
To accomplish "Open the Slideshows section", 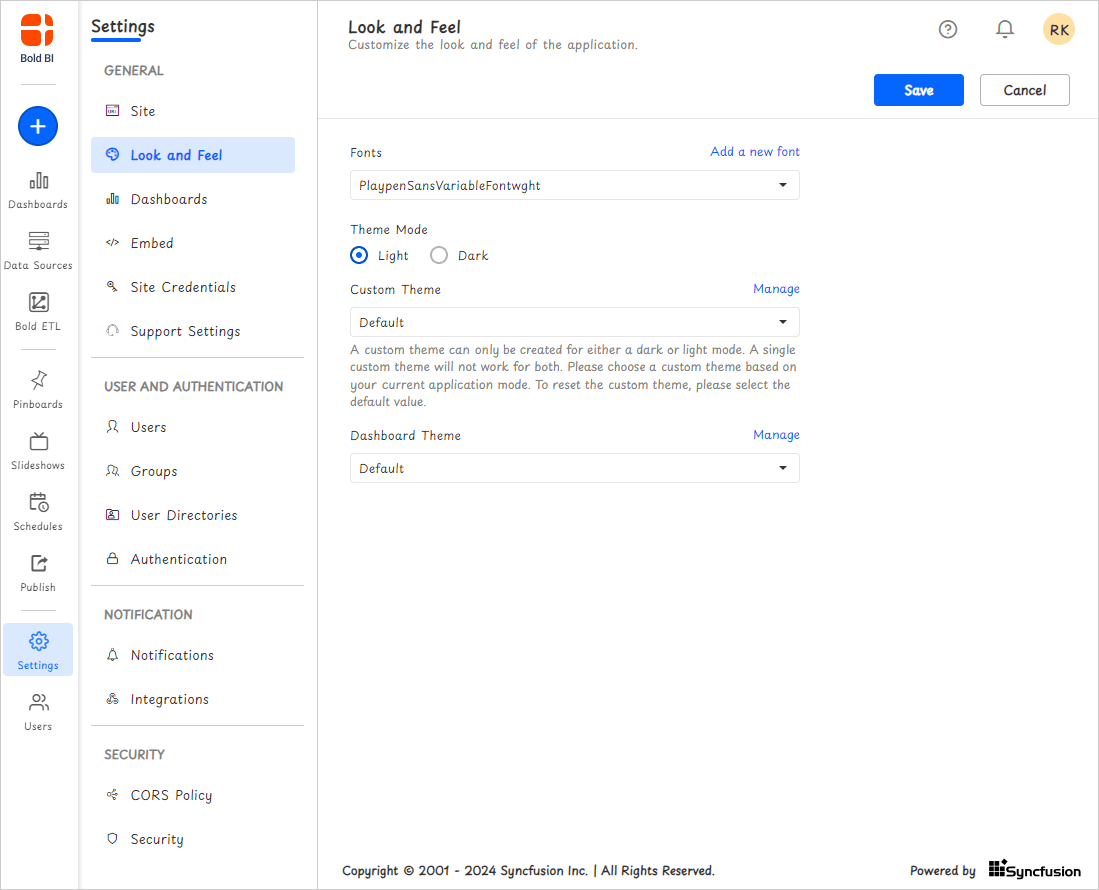I will coord(37,451).
